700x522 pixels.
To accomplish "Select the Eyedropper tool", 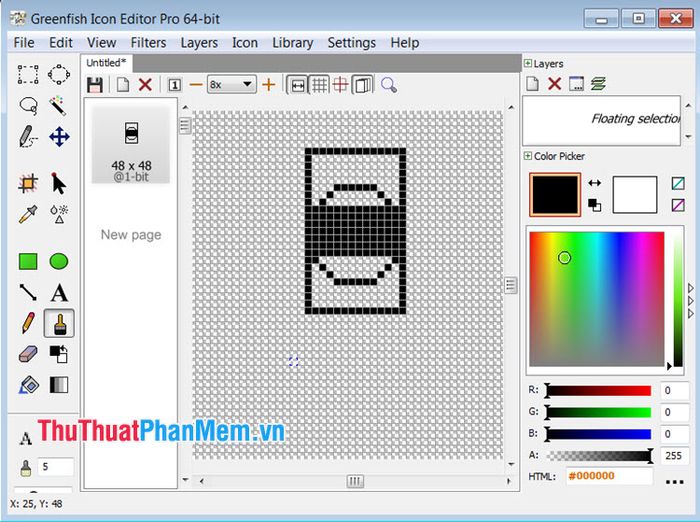I will click(x=28, y=214).
